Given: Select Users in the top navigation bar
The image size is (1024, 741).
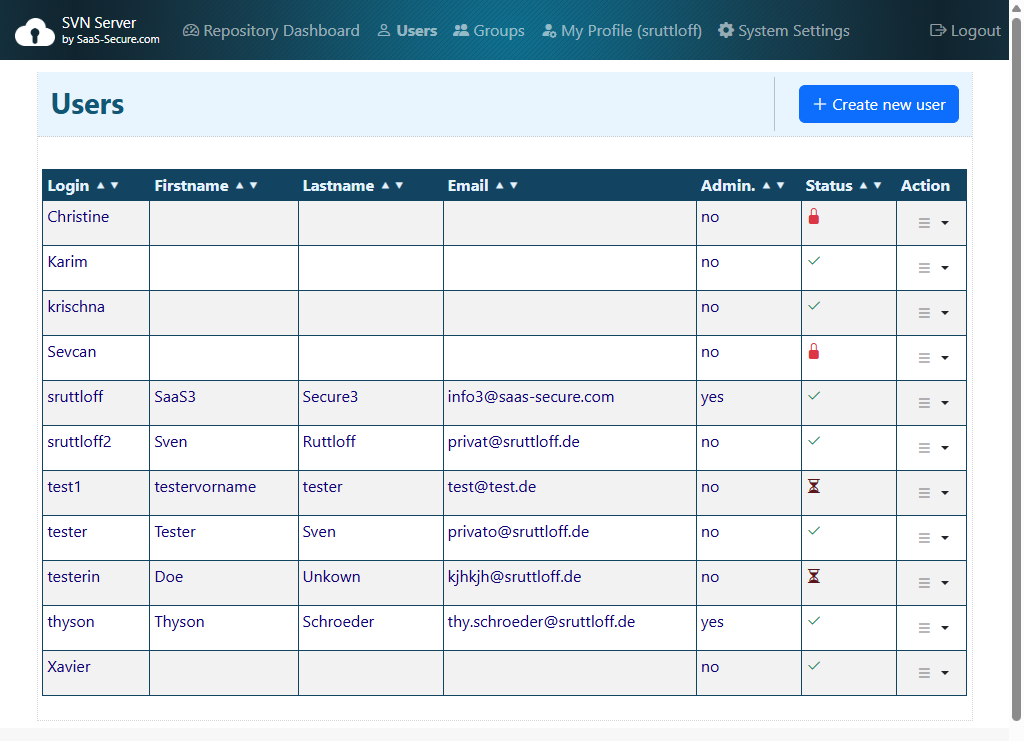Looking at the screenshot, I should (416, 30).
